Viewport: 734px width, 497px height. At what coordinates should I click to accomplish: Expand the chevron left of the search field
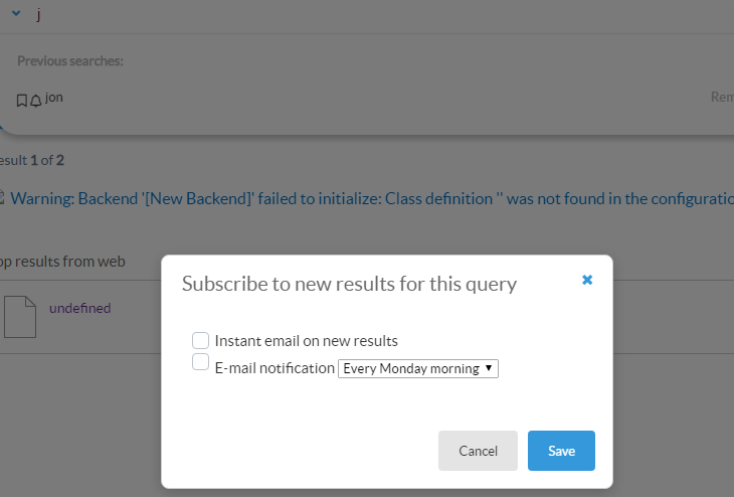point(16,16)
